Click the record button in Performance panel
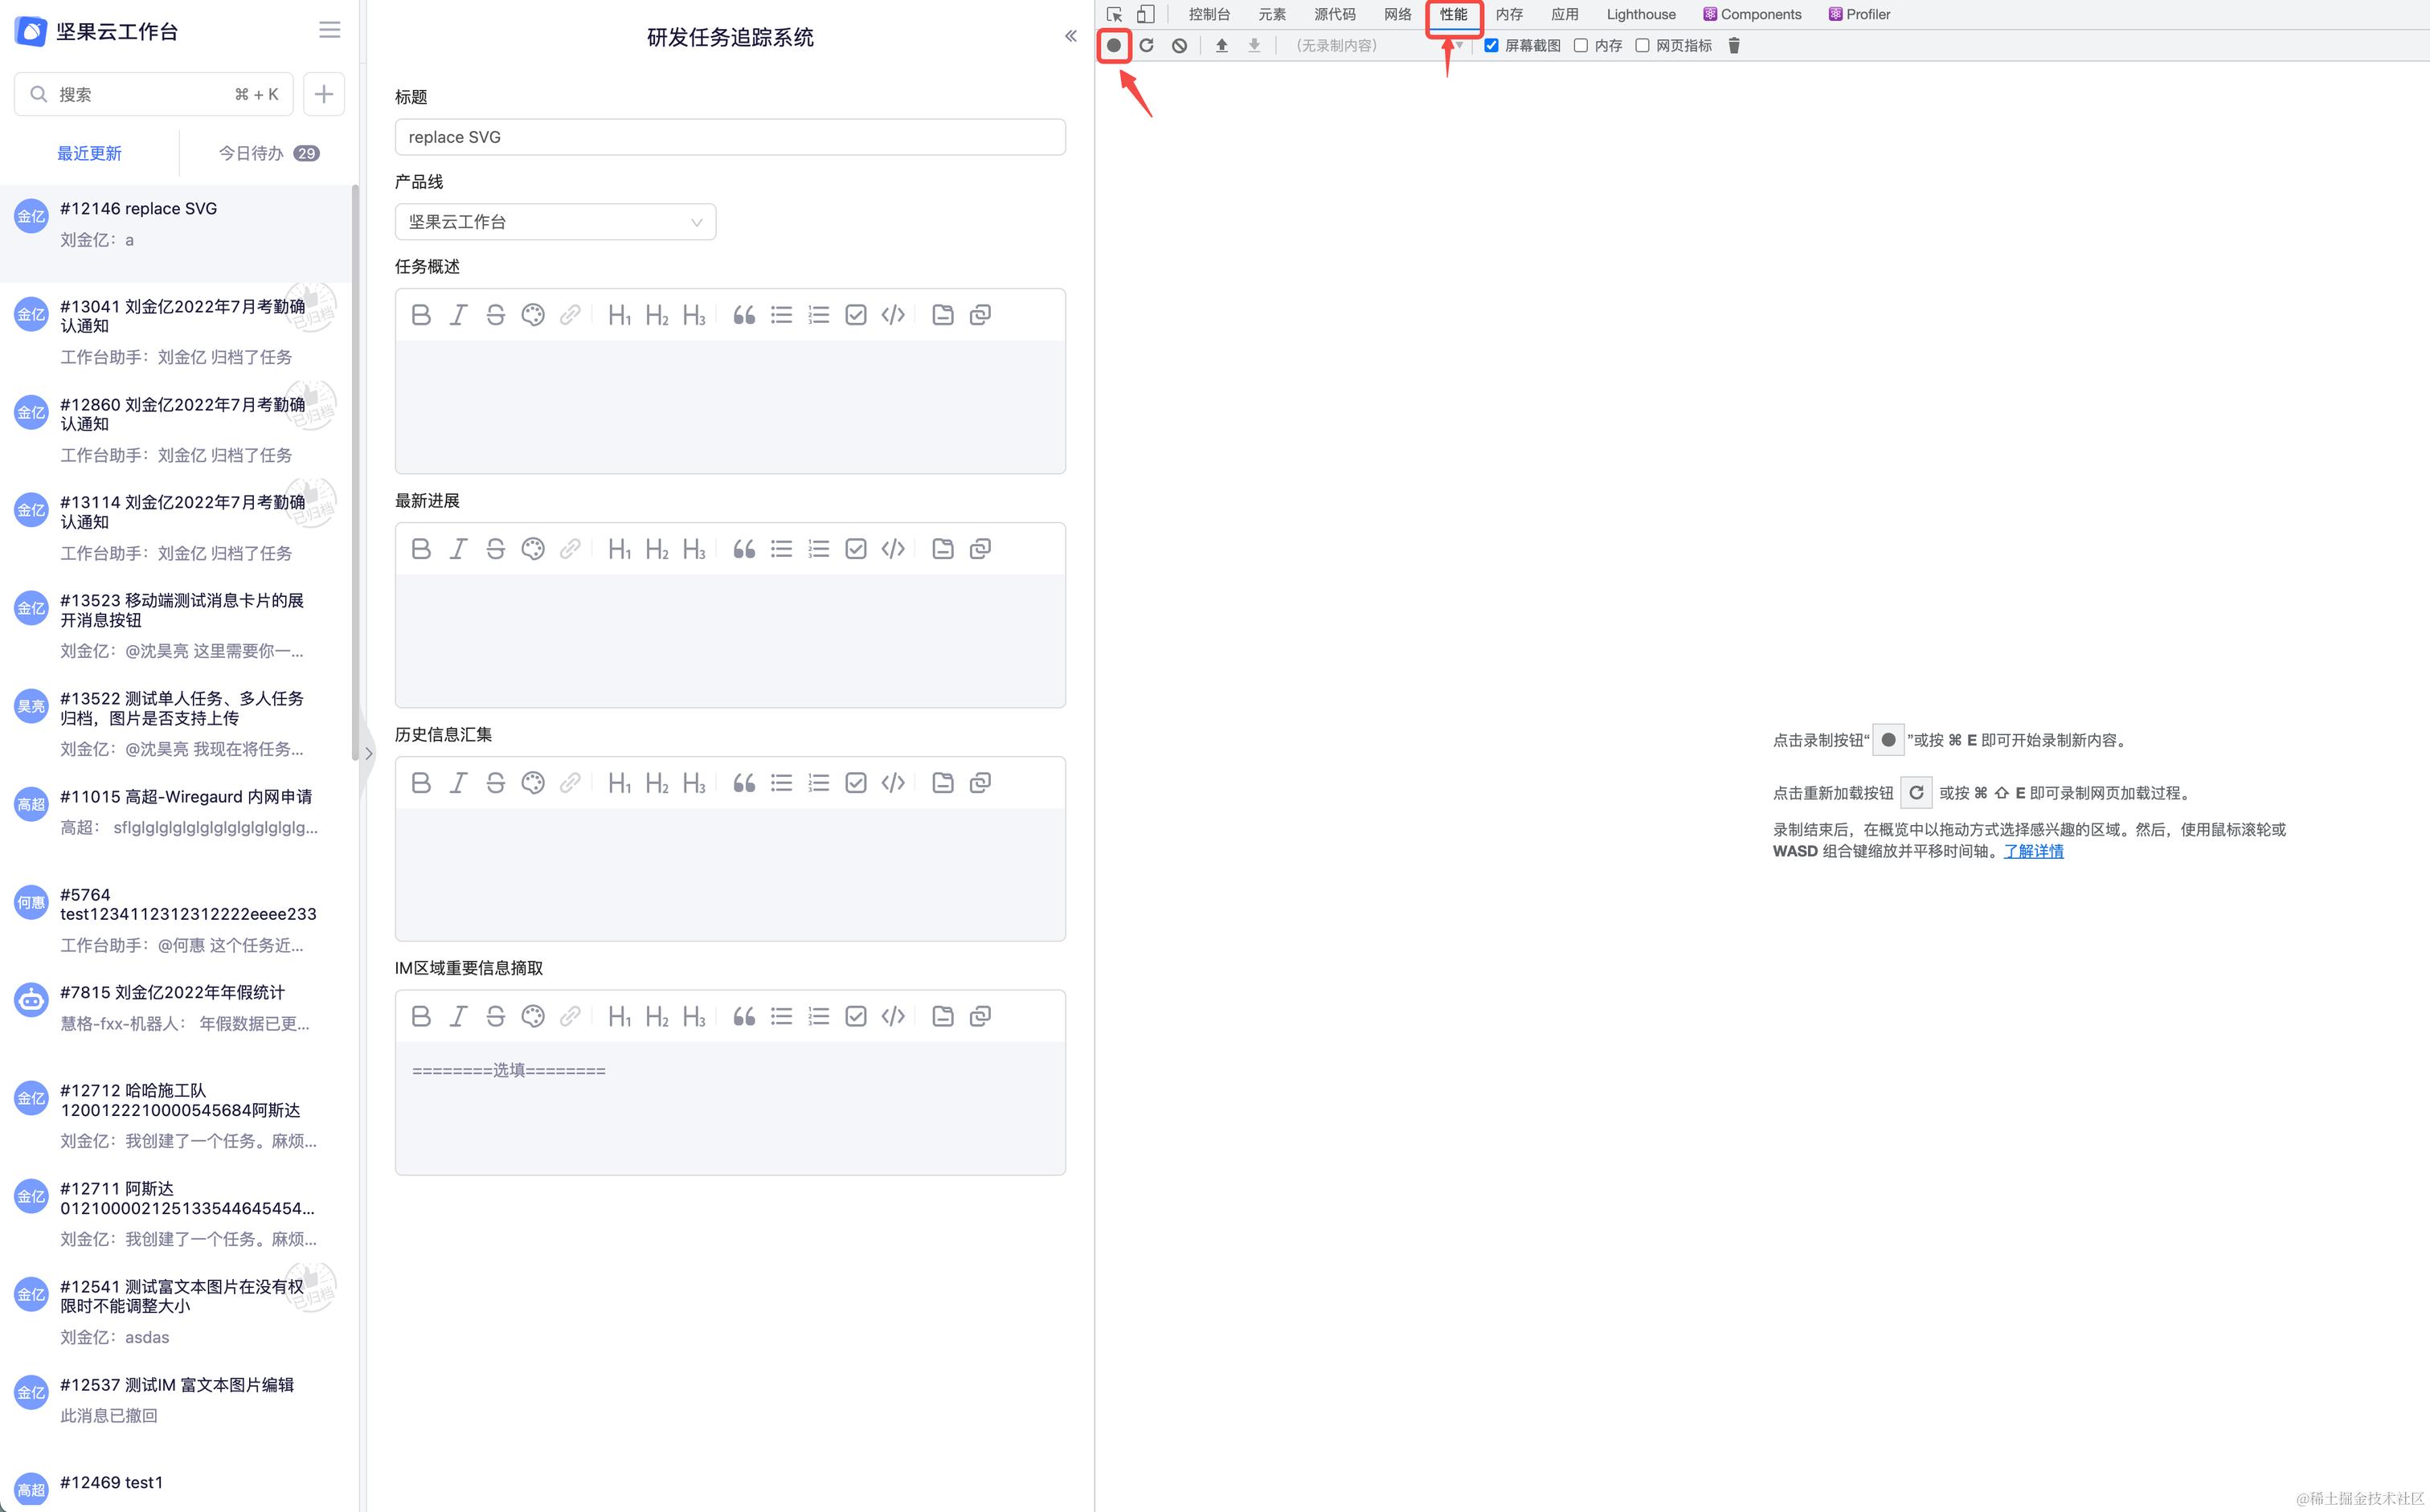This screenshot has width=2430, height=1512. point(1113,45)
